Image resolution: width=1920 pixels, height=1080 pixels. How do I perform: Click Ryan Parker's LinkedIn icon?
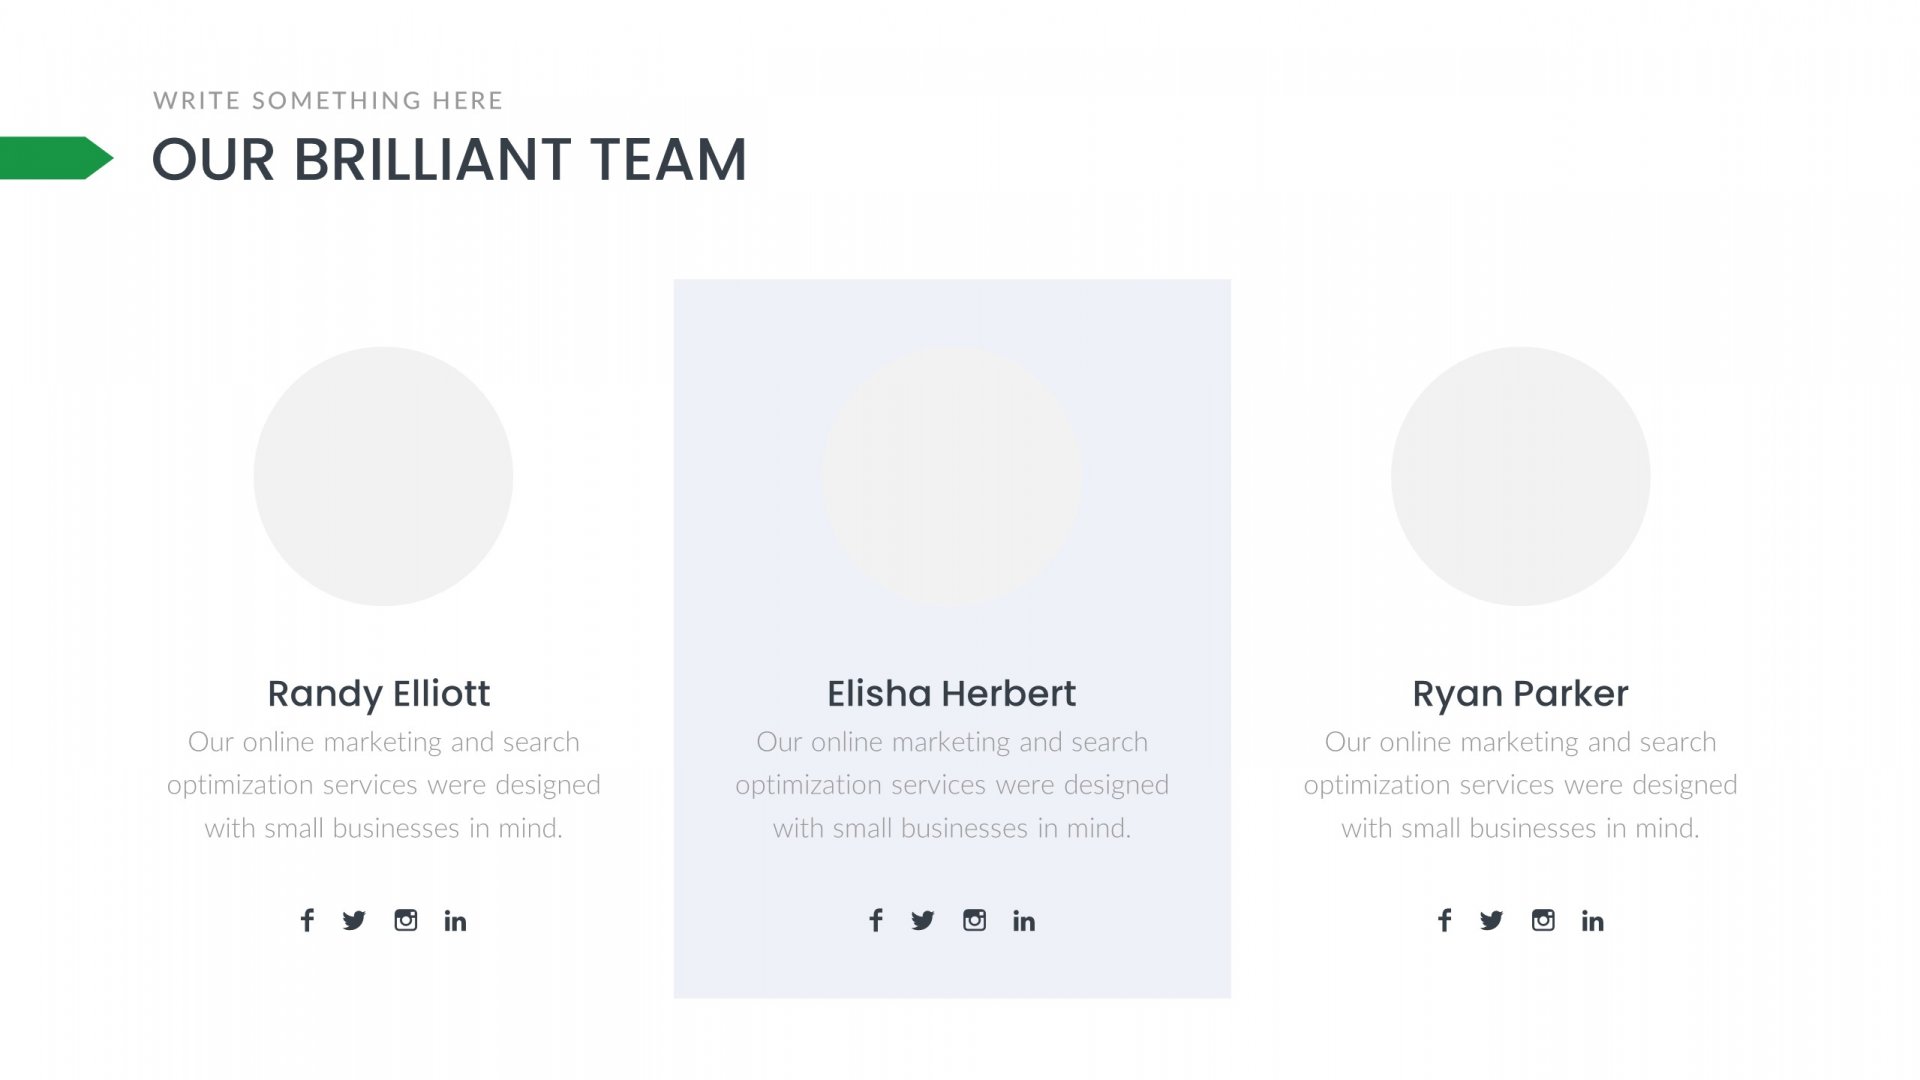(x=1593, y=921)
